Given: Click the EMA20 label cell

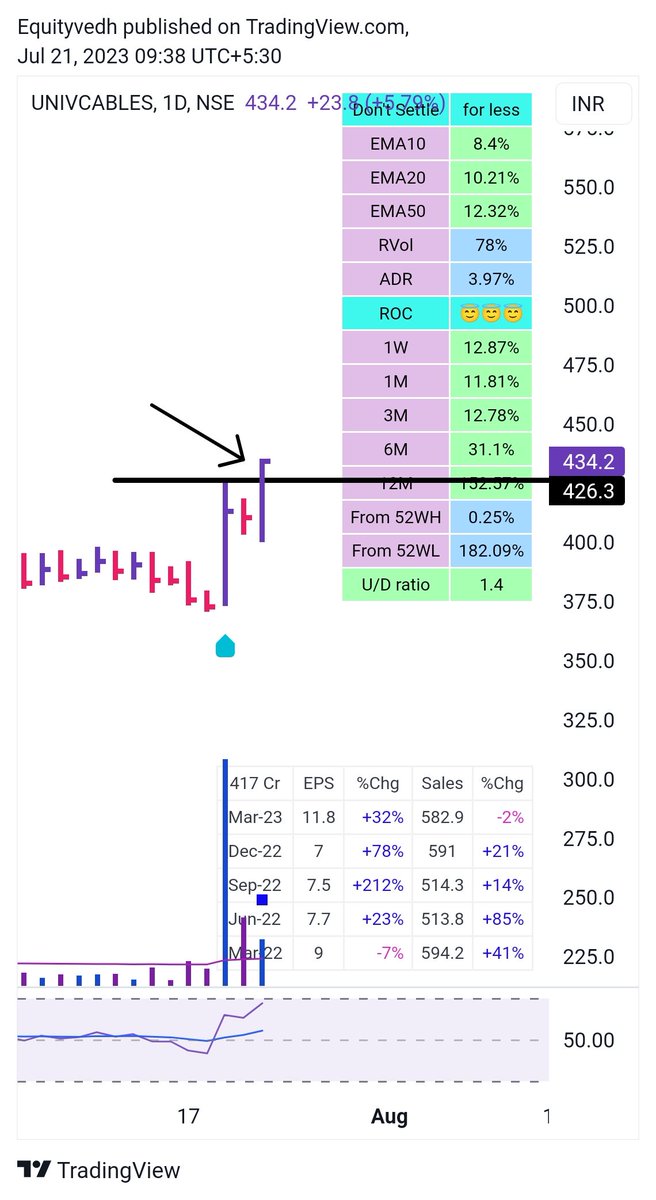Looking at the screenshot, I should click(396, 178).
